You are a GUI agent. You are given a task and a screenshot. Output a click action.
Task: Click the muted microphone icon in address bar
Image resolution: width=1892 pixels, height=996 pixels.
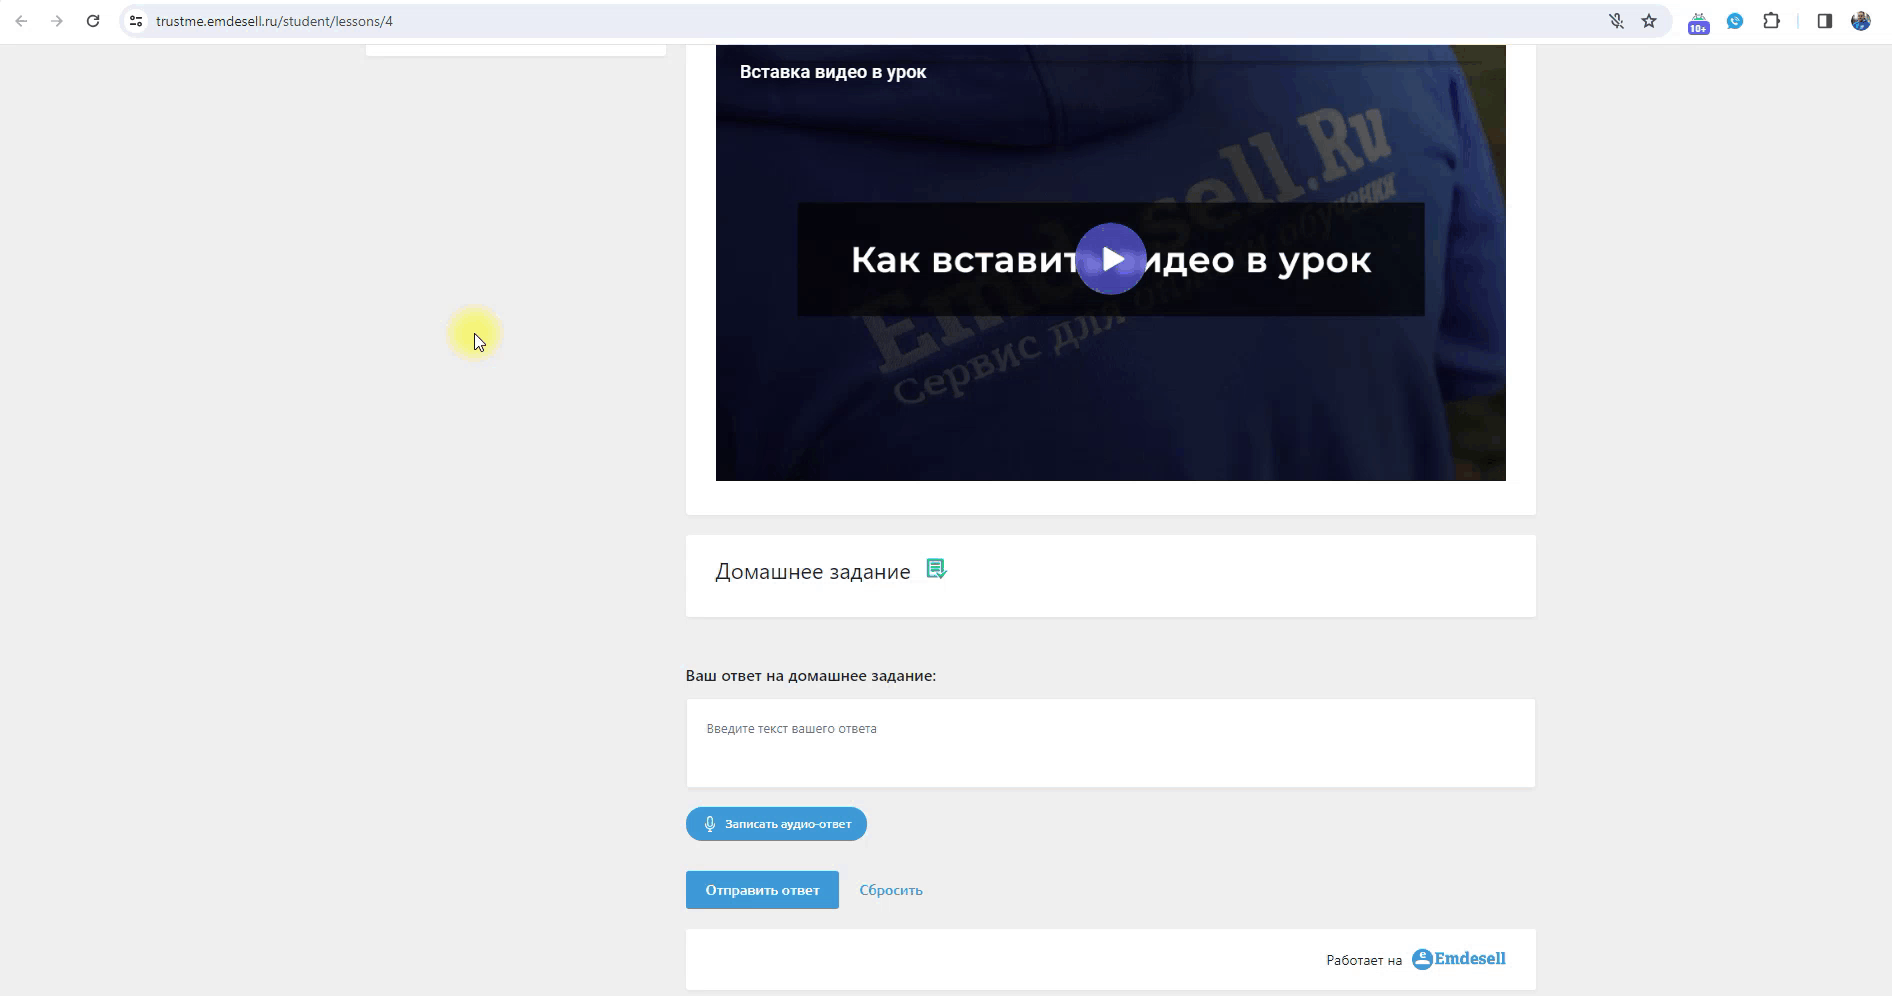pyautogui.click(x=1616, y=21)
